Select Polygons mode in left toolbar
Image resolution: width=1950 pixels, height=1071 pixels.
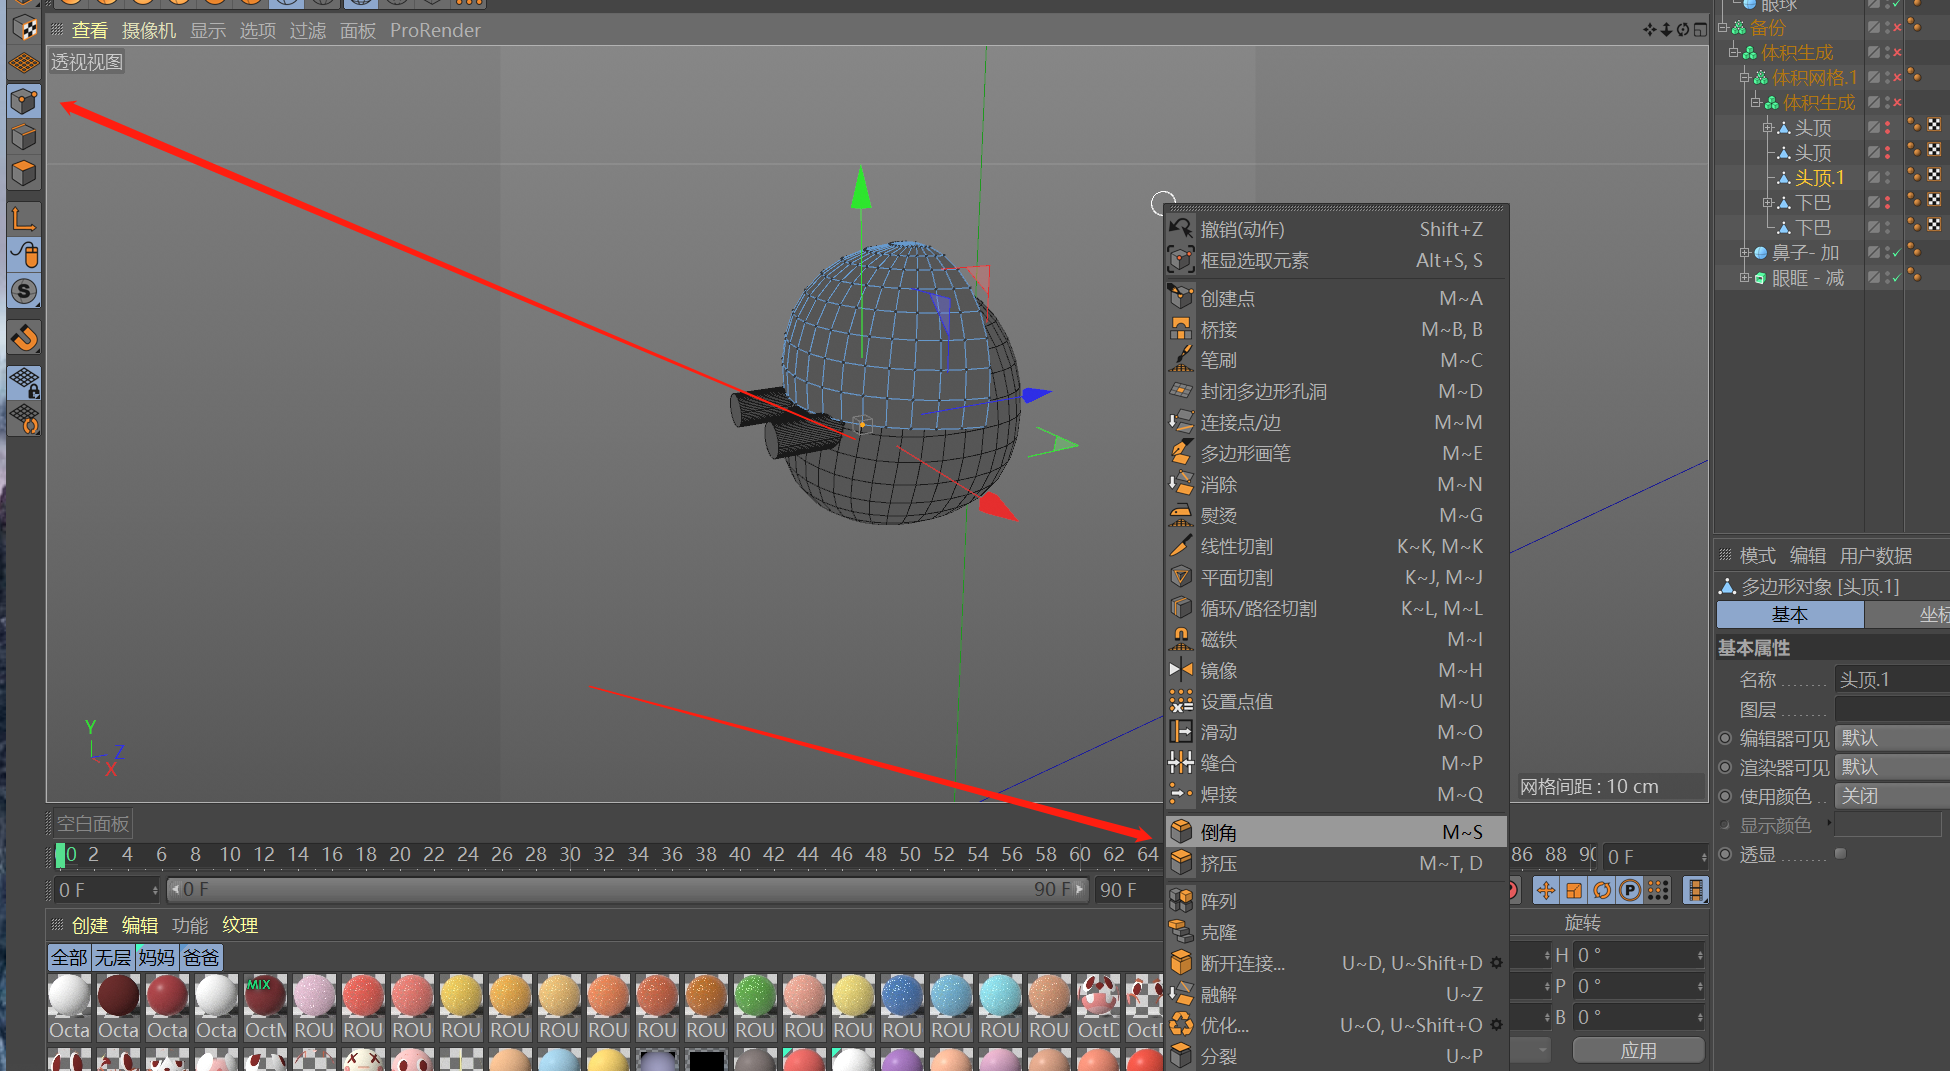pos(24,174)
